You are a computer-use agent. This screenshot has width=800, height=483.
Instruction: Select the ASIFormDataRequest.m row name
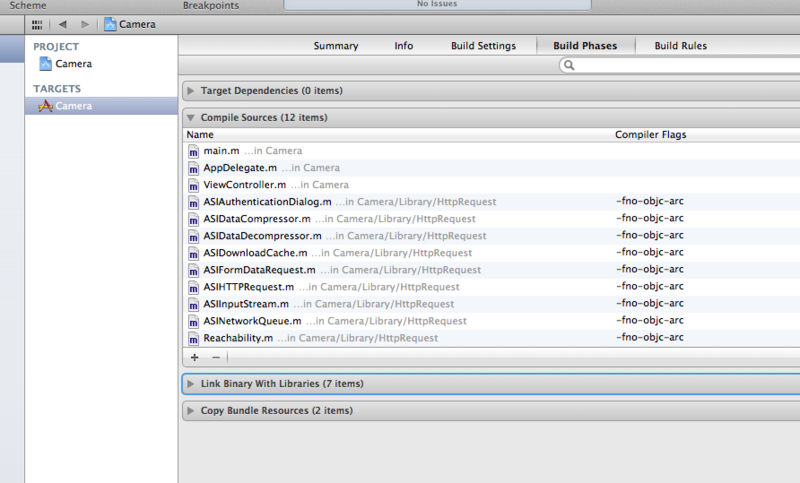click(260, 270)
